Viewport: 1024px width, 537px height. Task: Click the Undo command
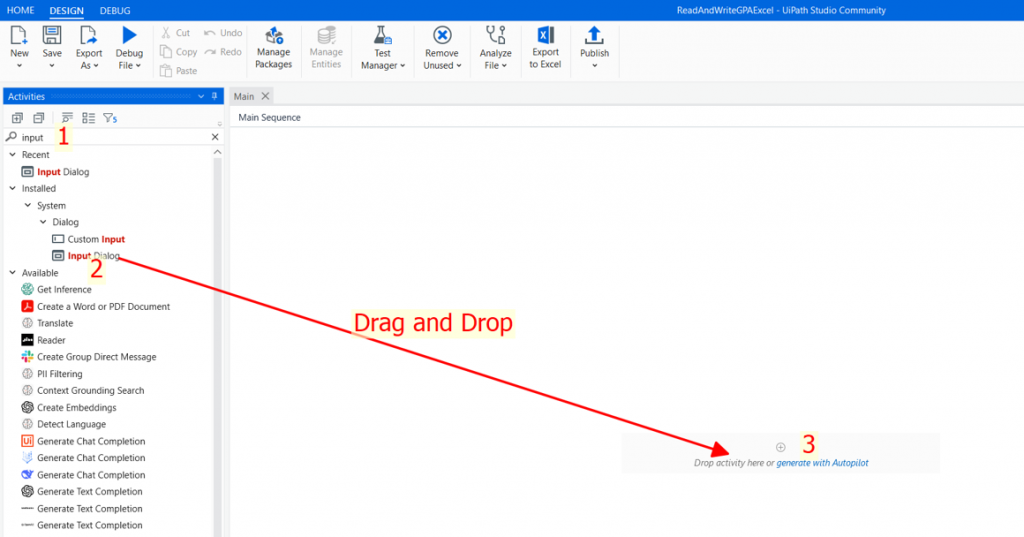223,33
